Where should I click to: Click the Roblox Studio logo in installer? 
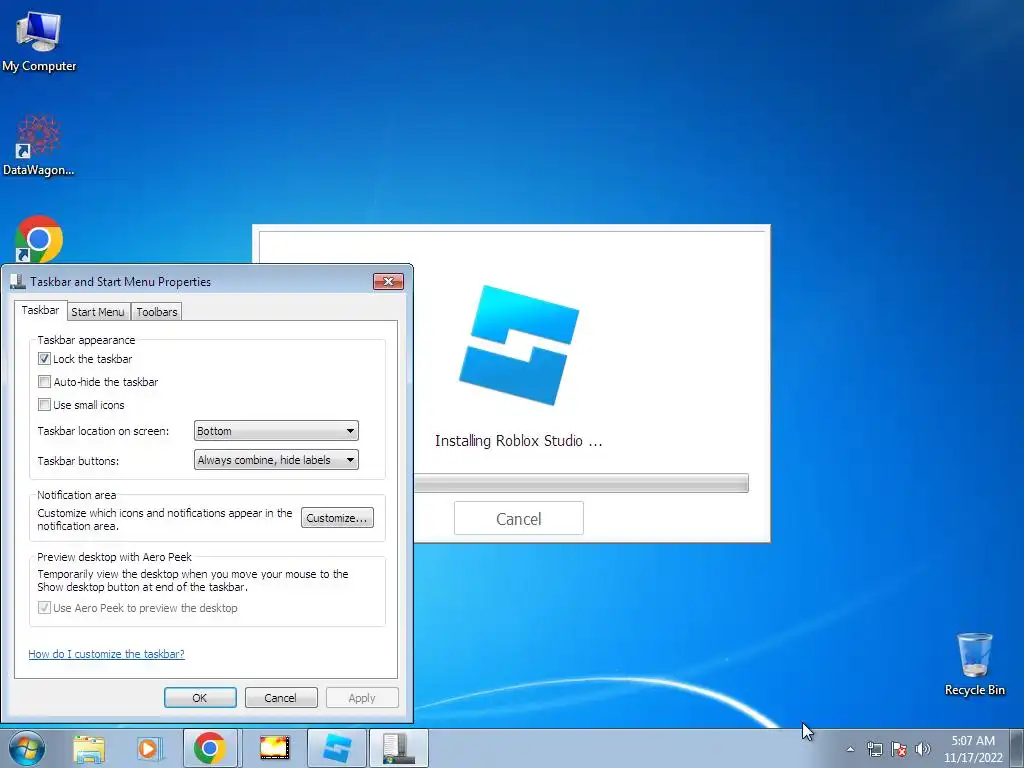(x=519, y=345)
